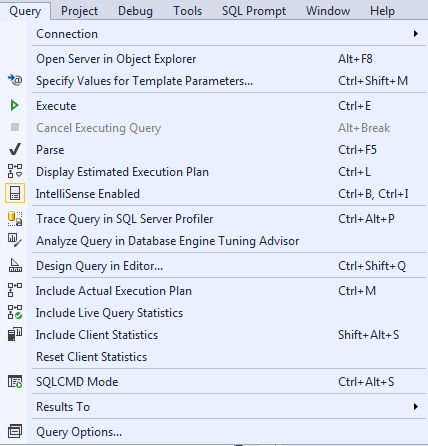
Task: Click the Trace Query in Profiler icon
Action: [15, 219]
